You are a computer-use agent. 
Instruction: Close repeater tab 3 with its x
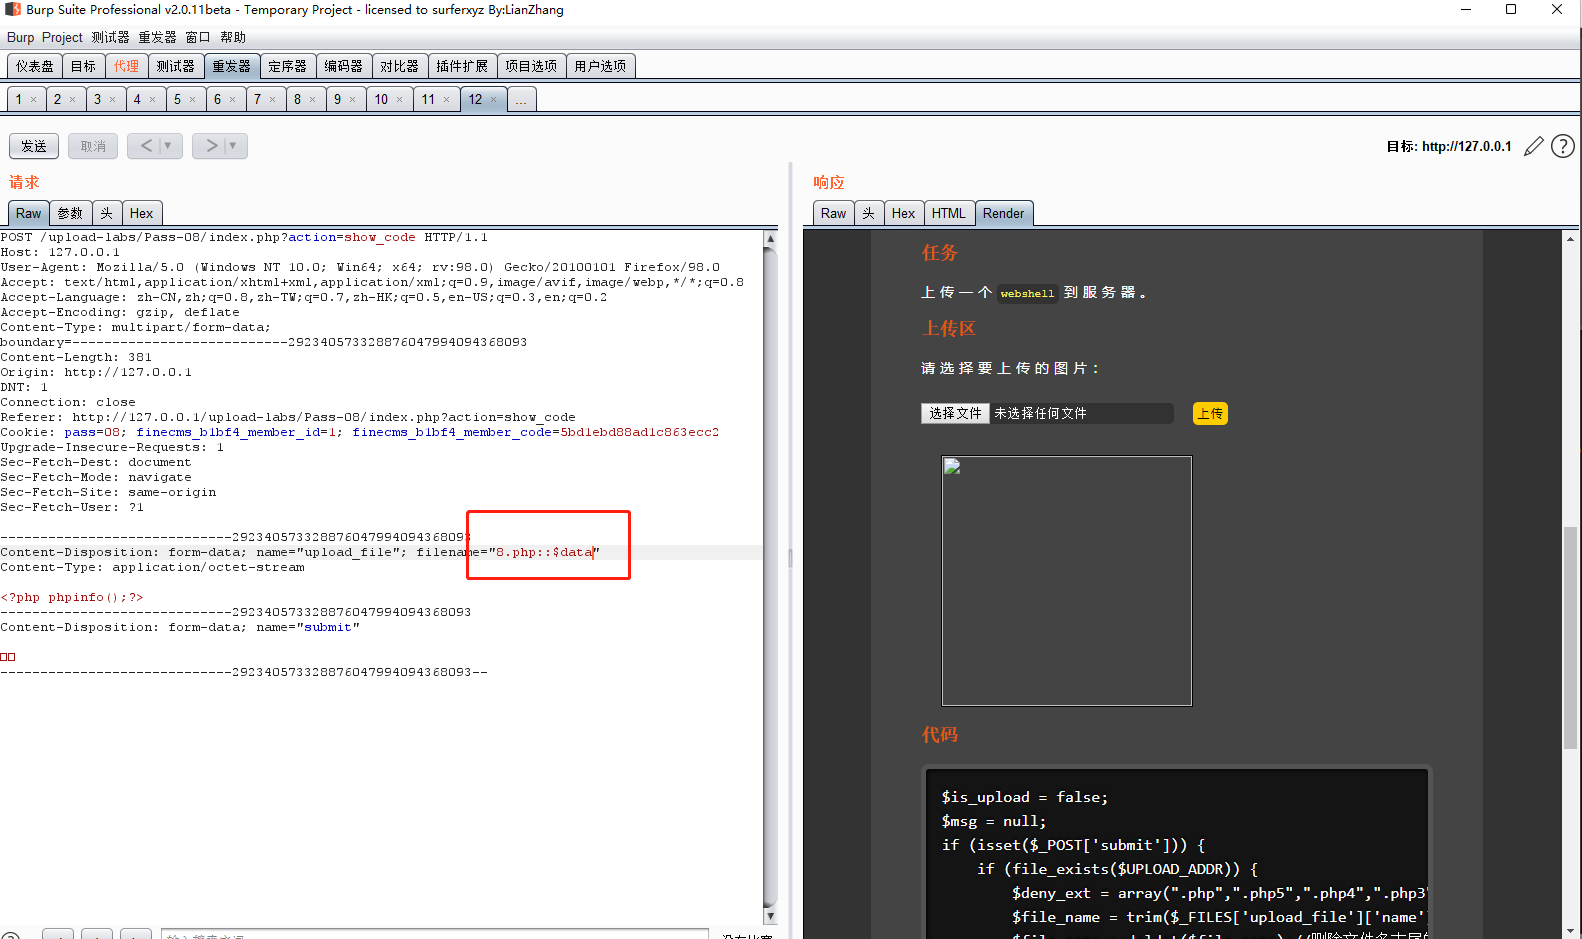[112, 100]
